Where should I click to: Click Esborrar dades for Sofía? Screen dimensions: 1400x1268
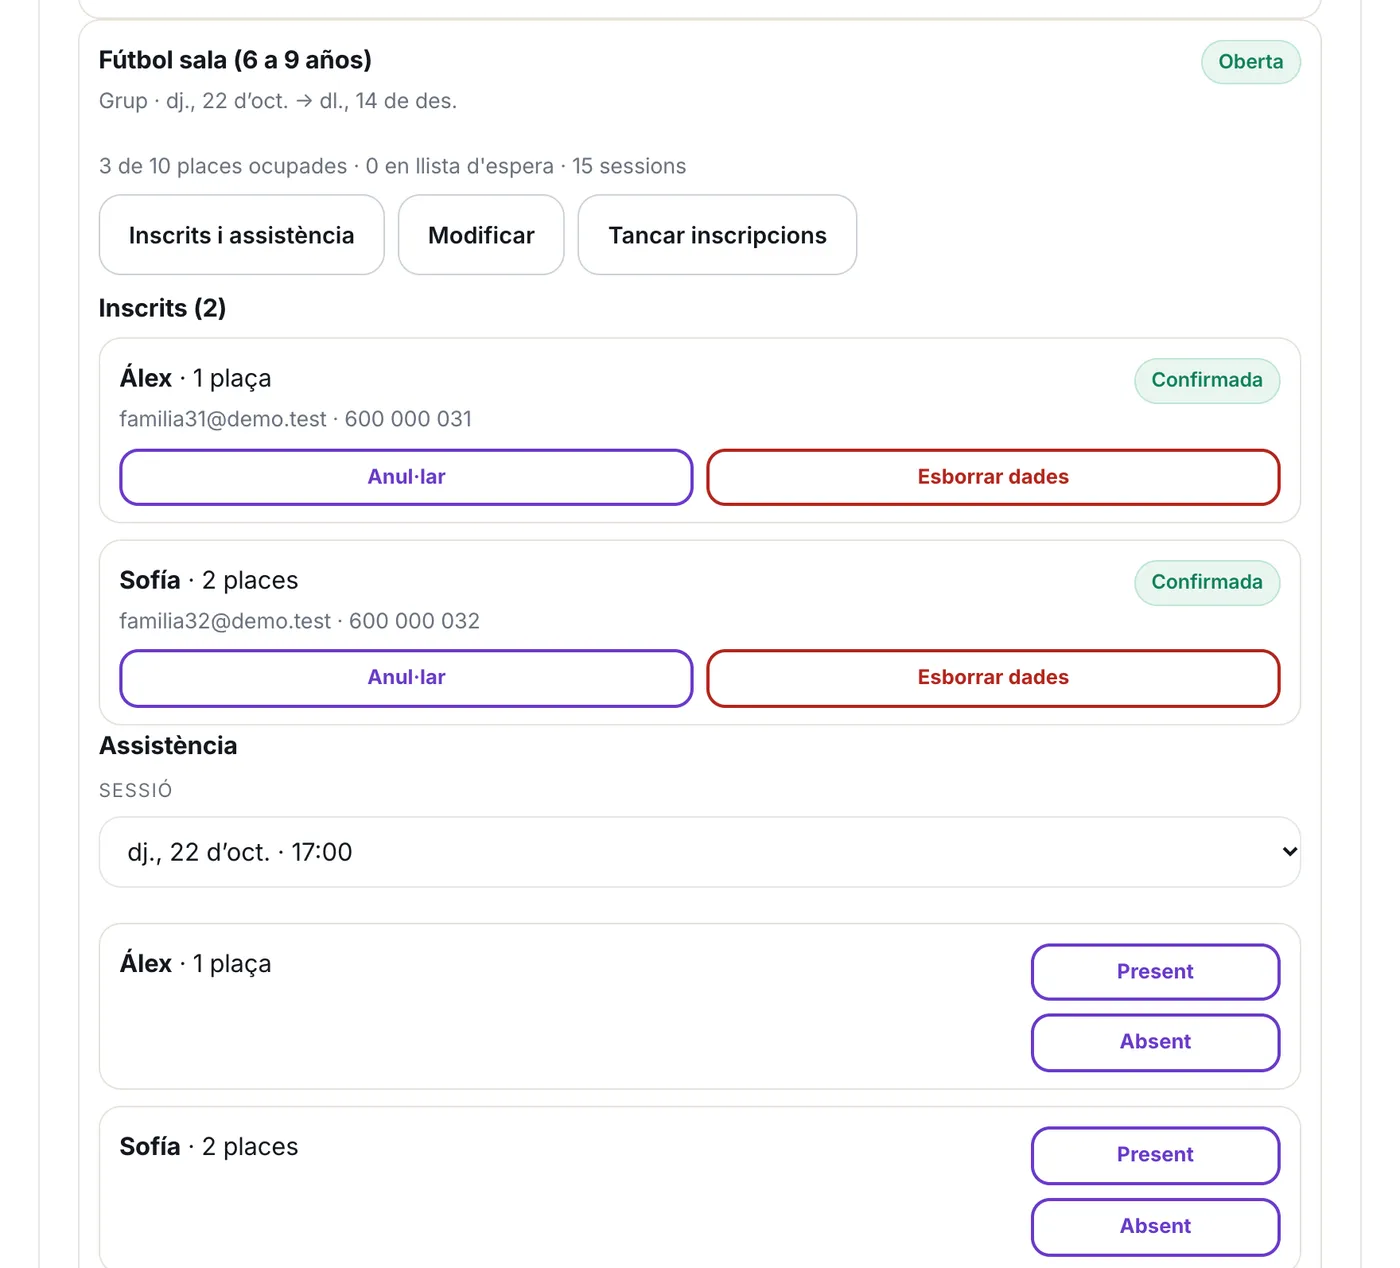click(993, 678)
